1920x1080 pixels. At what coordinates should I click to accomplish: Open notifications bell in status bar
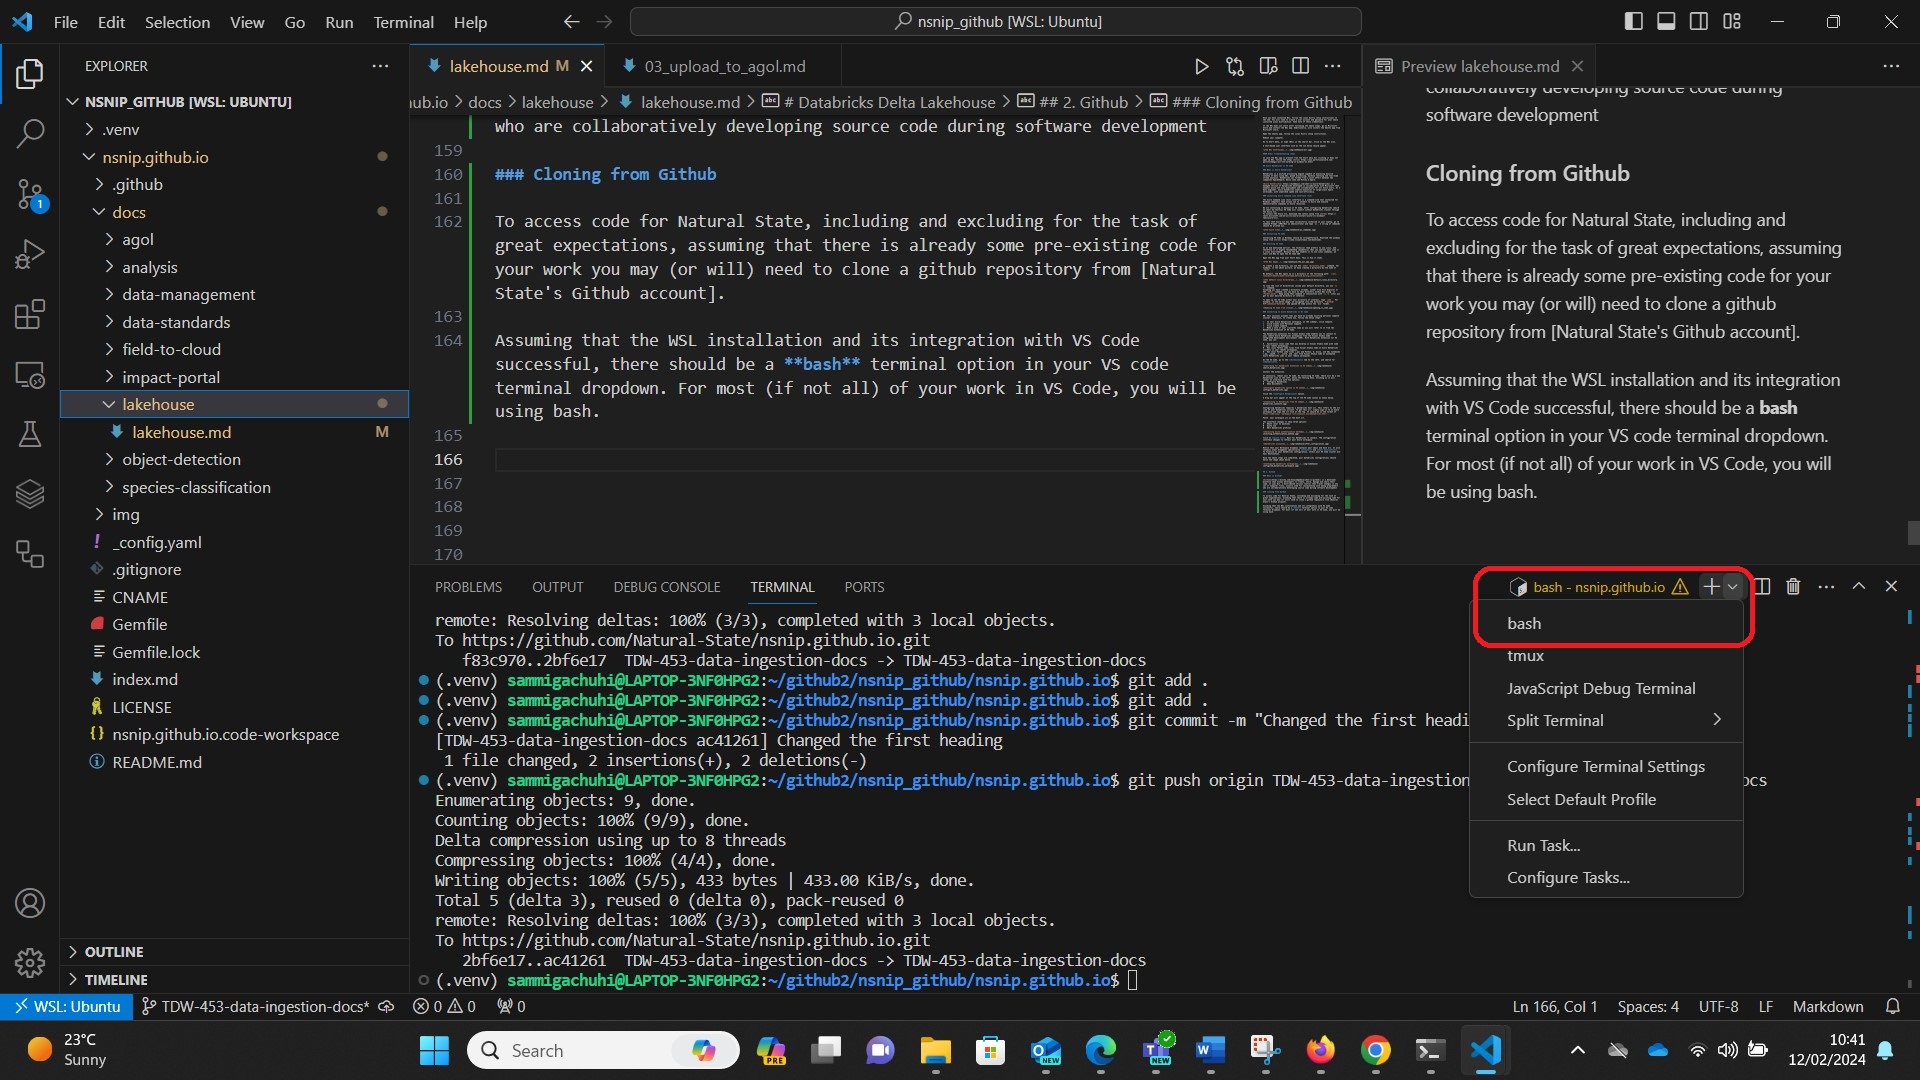[x=1892, y=1006]
